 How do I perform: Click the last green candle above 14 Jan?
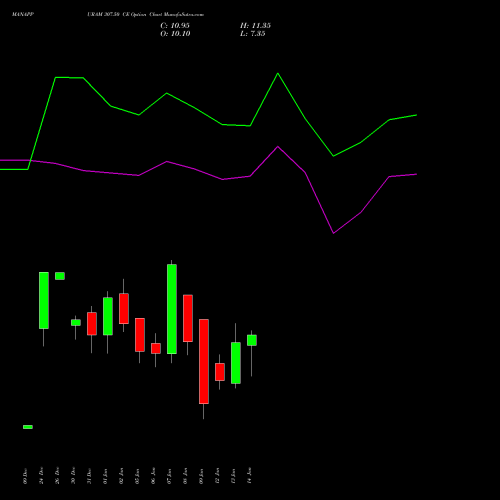coord(252,340)
